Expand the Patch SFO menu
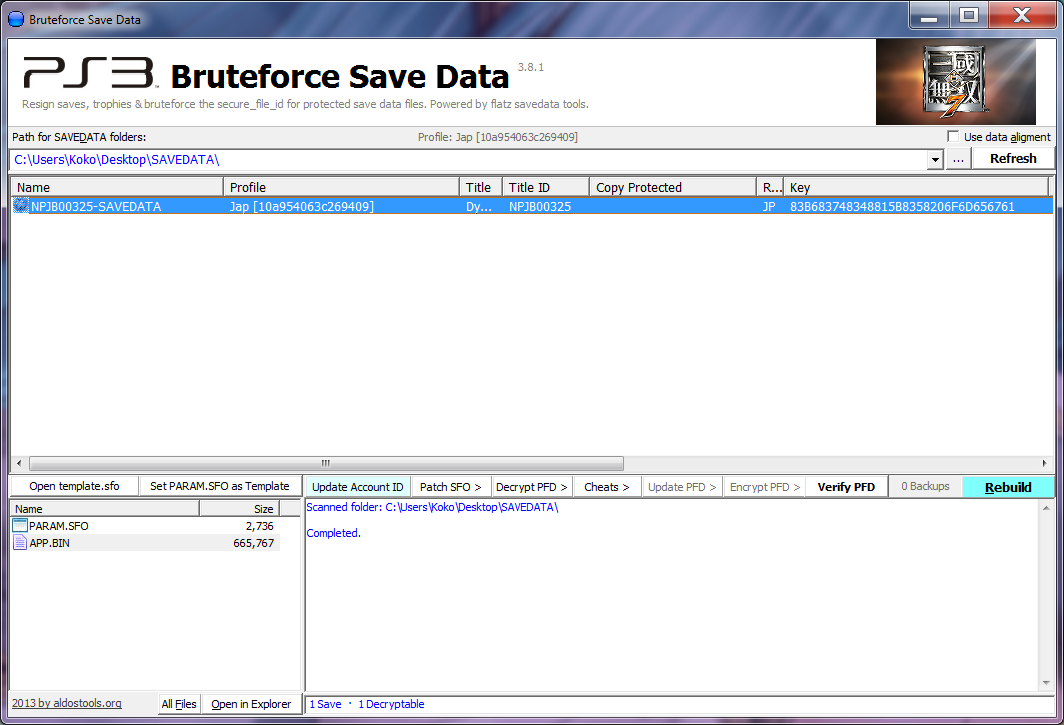 [451, 487]
